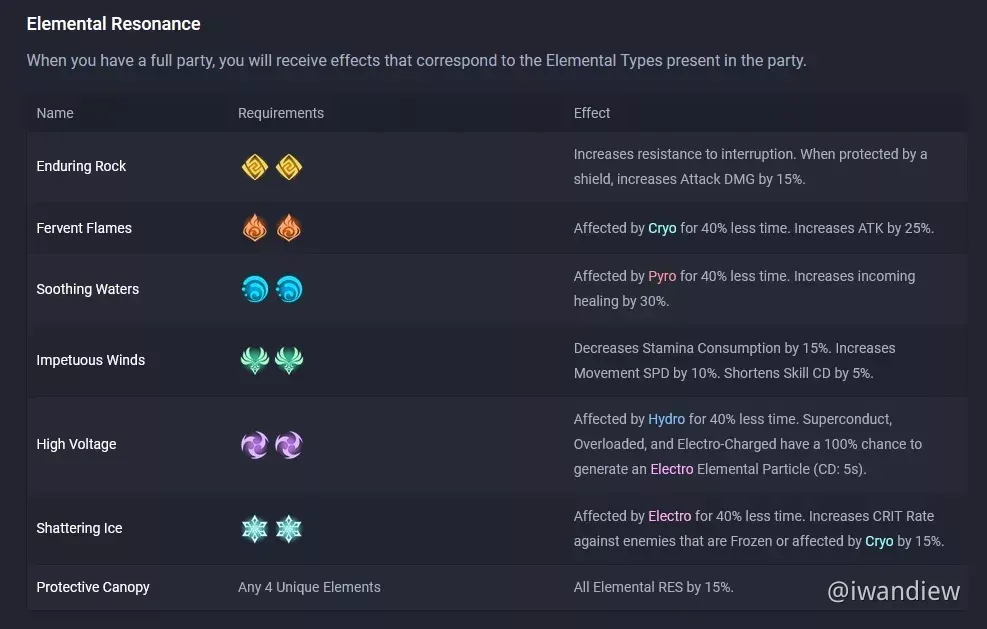Click the second Electro element icon
Screen dimensions: 987x629
click(289, 445)
